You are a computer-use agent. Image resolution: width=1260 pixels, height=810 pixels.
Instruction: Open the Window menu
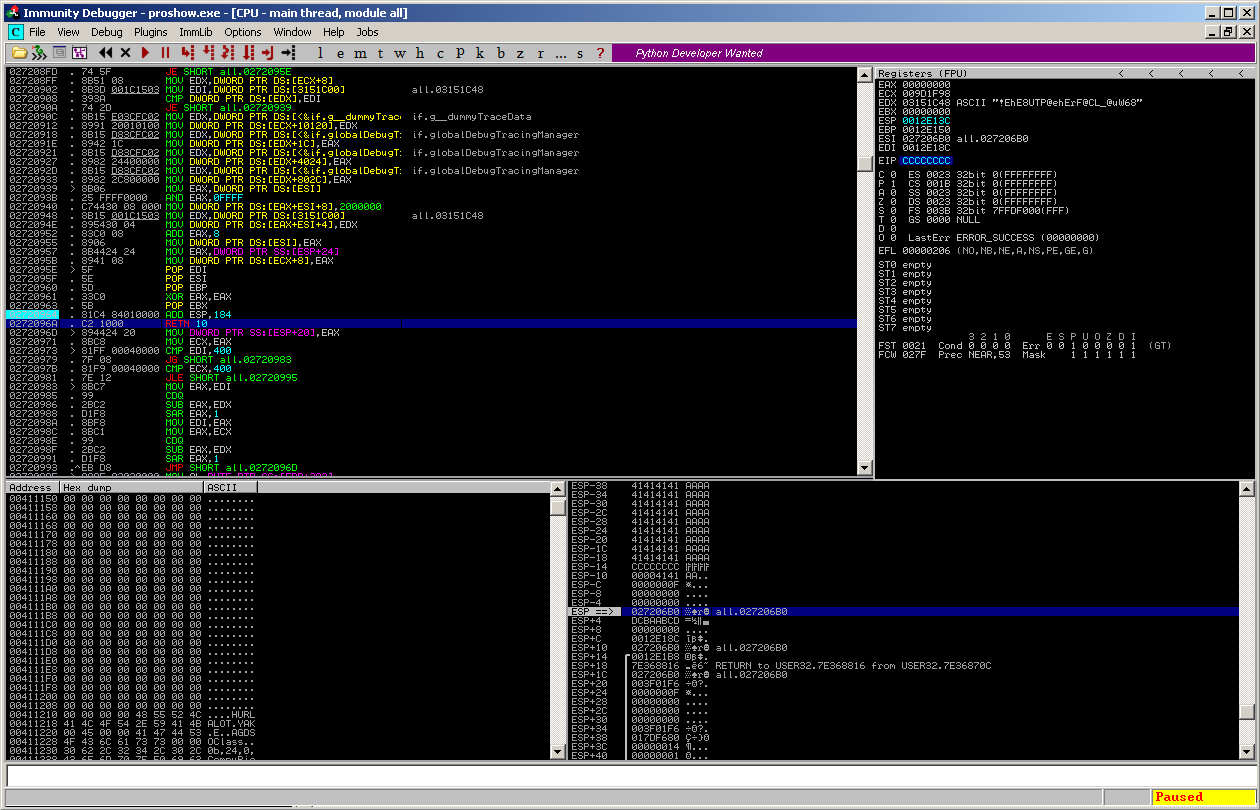(292, 32)
